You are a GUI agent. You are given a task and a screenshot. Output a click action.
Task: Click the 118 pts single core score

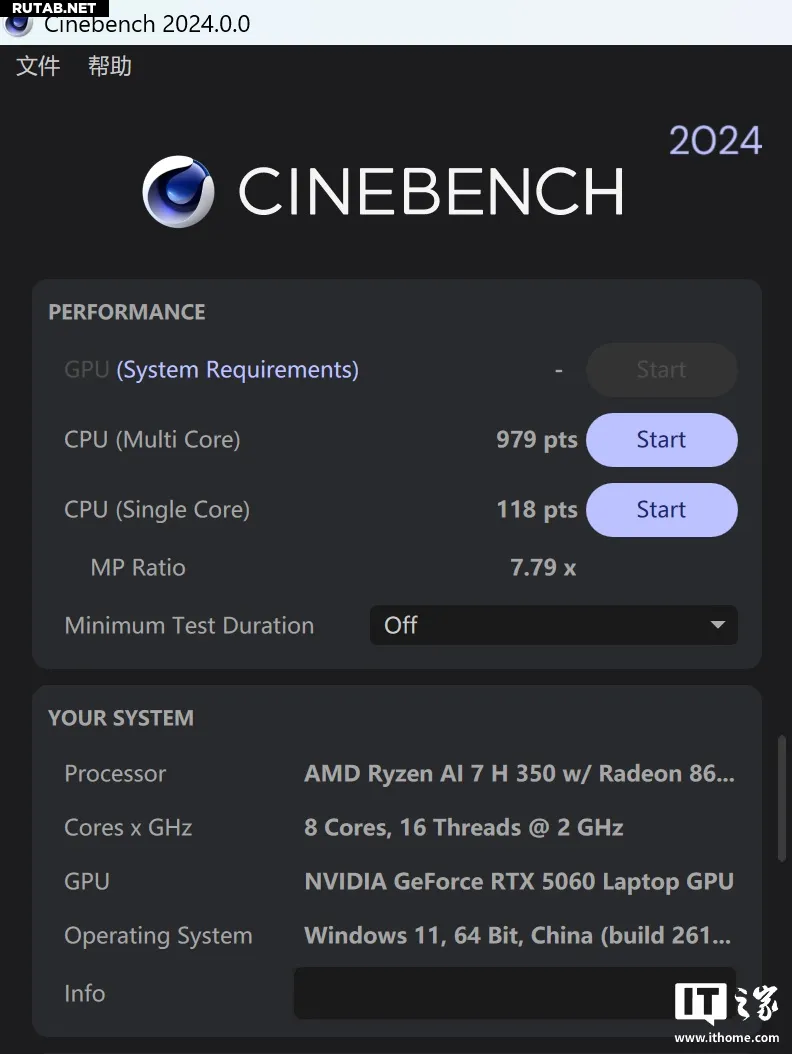(537, 510)
